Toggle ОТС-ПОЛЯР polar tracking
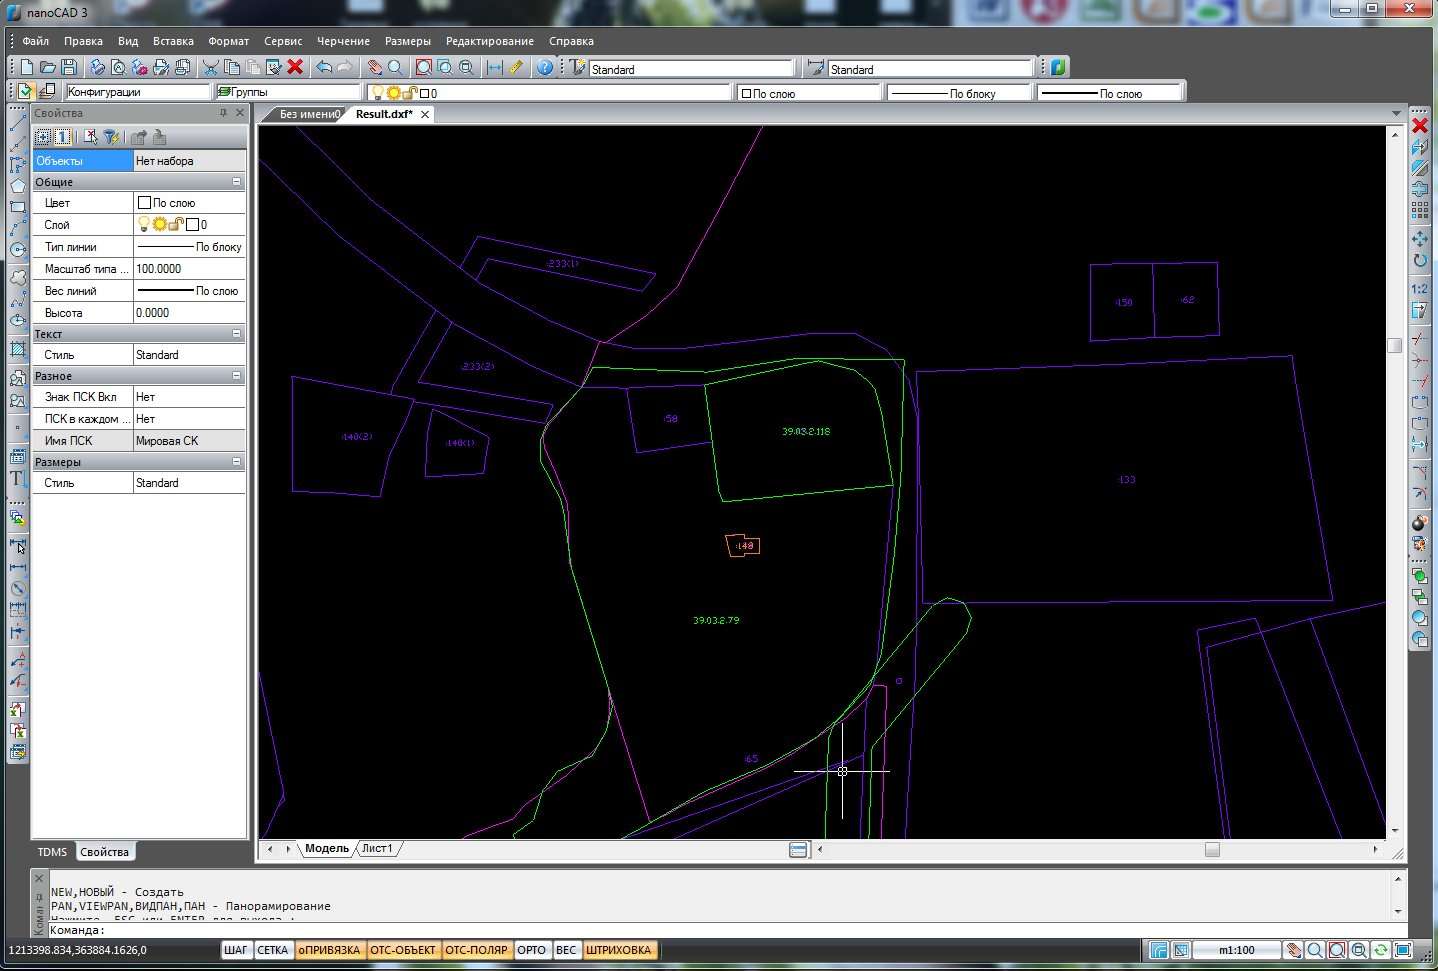Screen dimensions: 1438x971 (x=476, y=950)
